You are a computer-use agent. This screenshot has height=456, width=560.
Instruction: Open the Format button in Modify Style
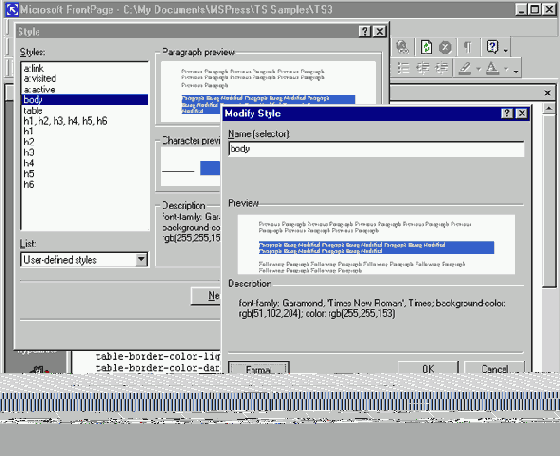259,368
